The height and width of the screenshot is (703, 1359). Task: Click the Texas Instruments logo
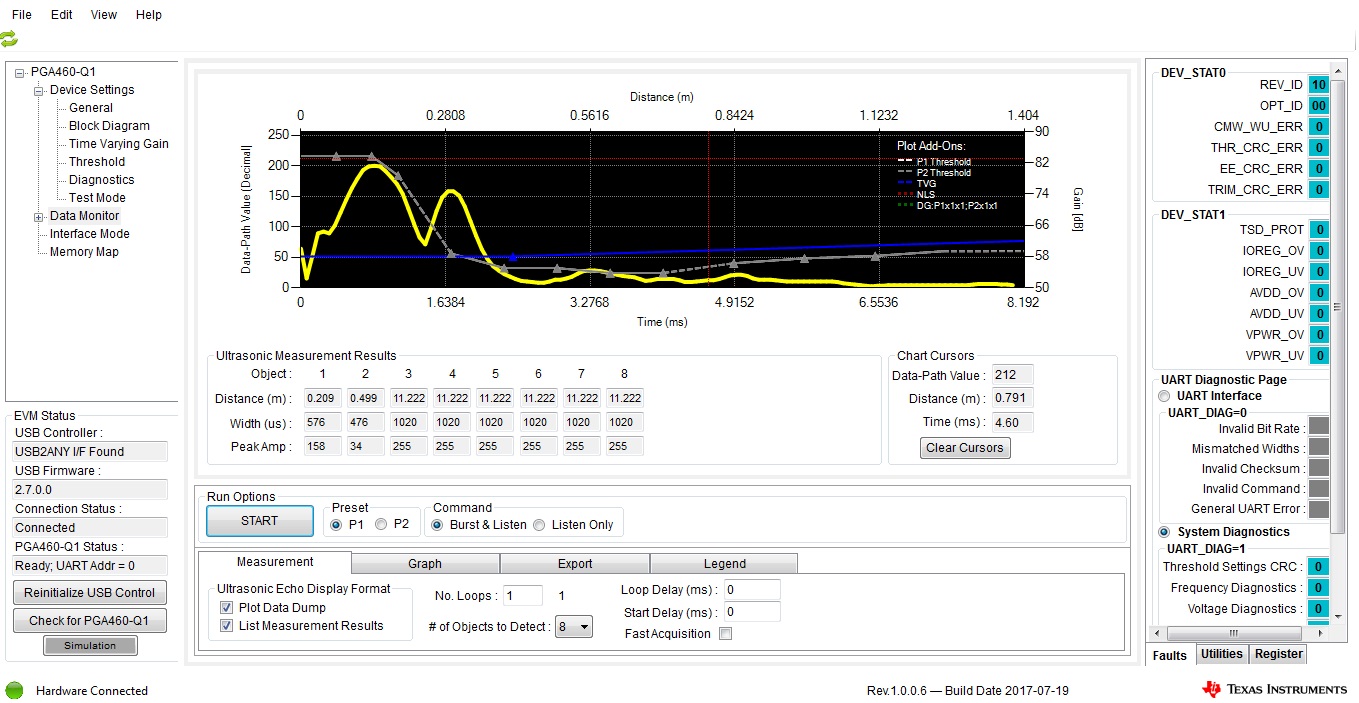(x=1274, y=689)
